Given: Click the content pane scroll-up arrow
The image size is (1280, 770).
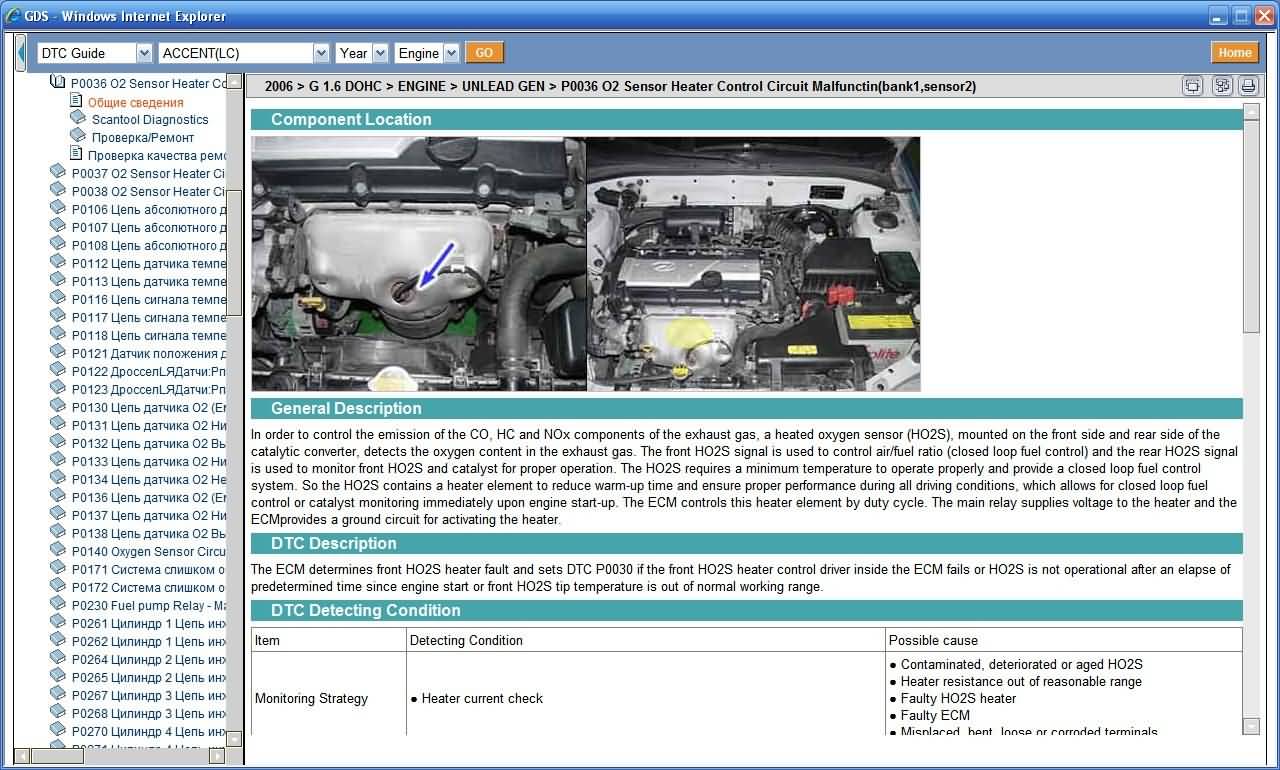Looking at the screenshot, I should tap(1251, 111).
